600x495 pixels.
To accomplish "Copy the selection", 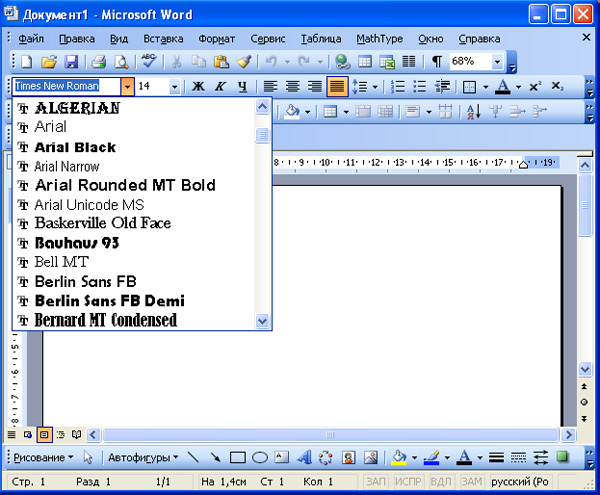I will coord(199,62).
